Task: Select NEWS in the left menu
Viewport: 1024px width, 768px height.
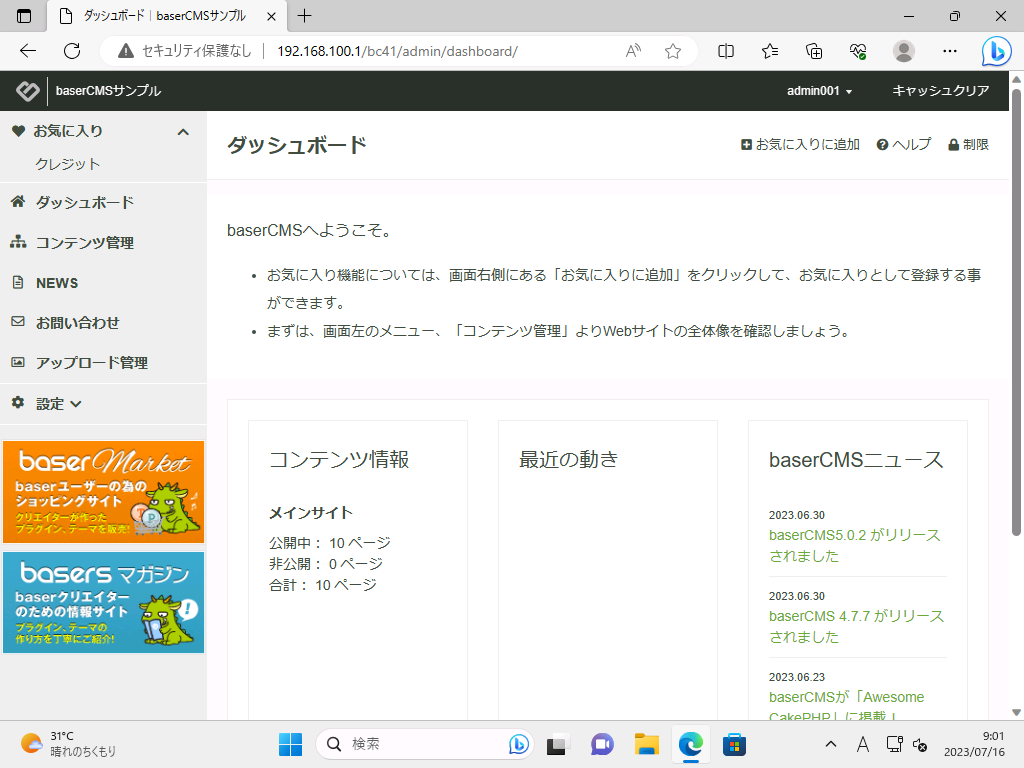Action: click(x=57, y=283)
